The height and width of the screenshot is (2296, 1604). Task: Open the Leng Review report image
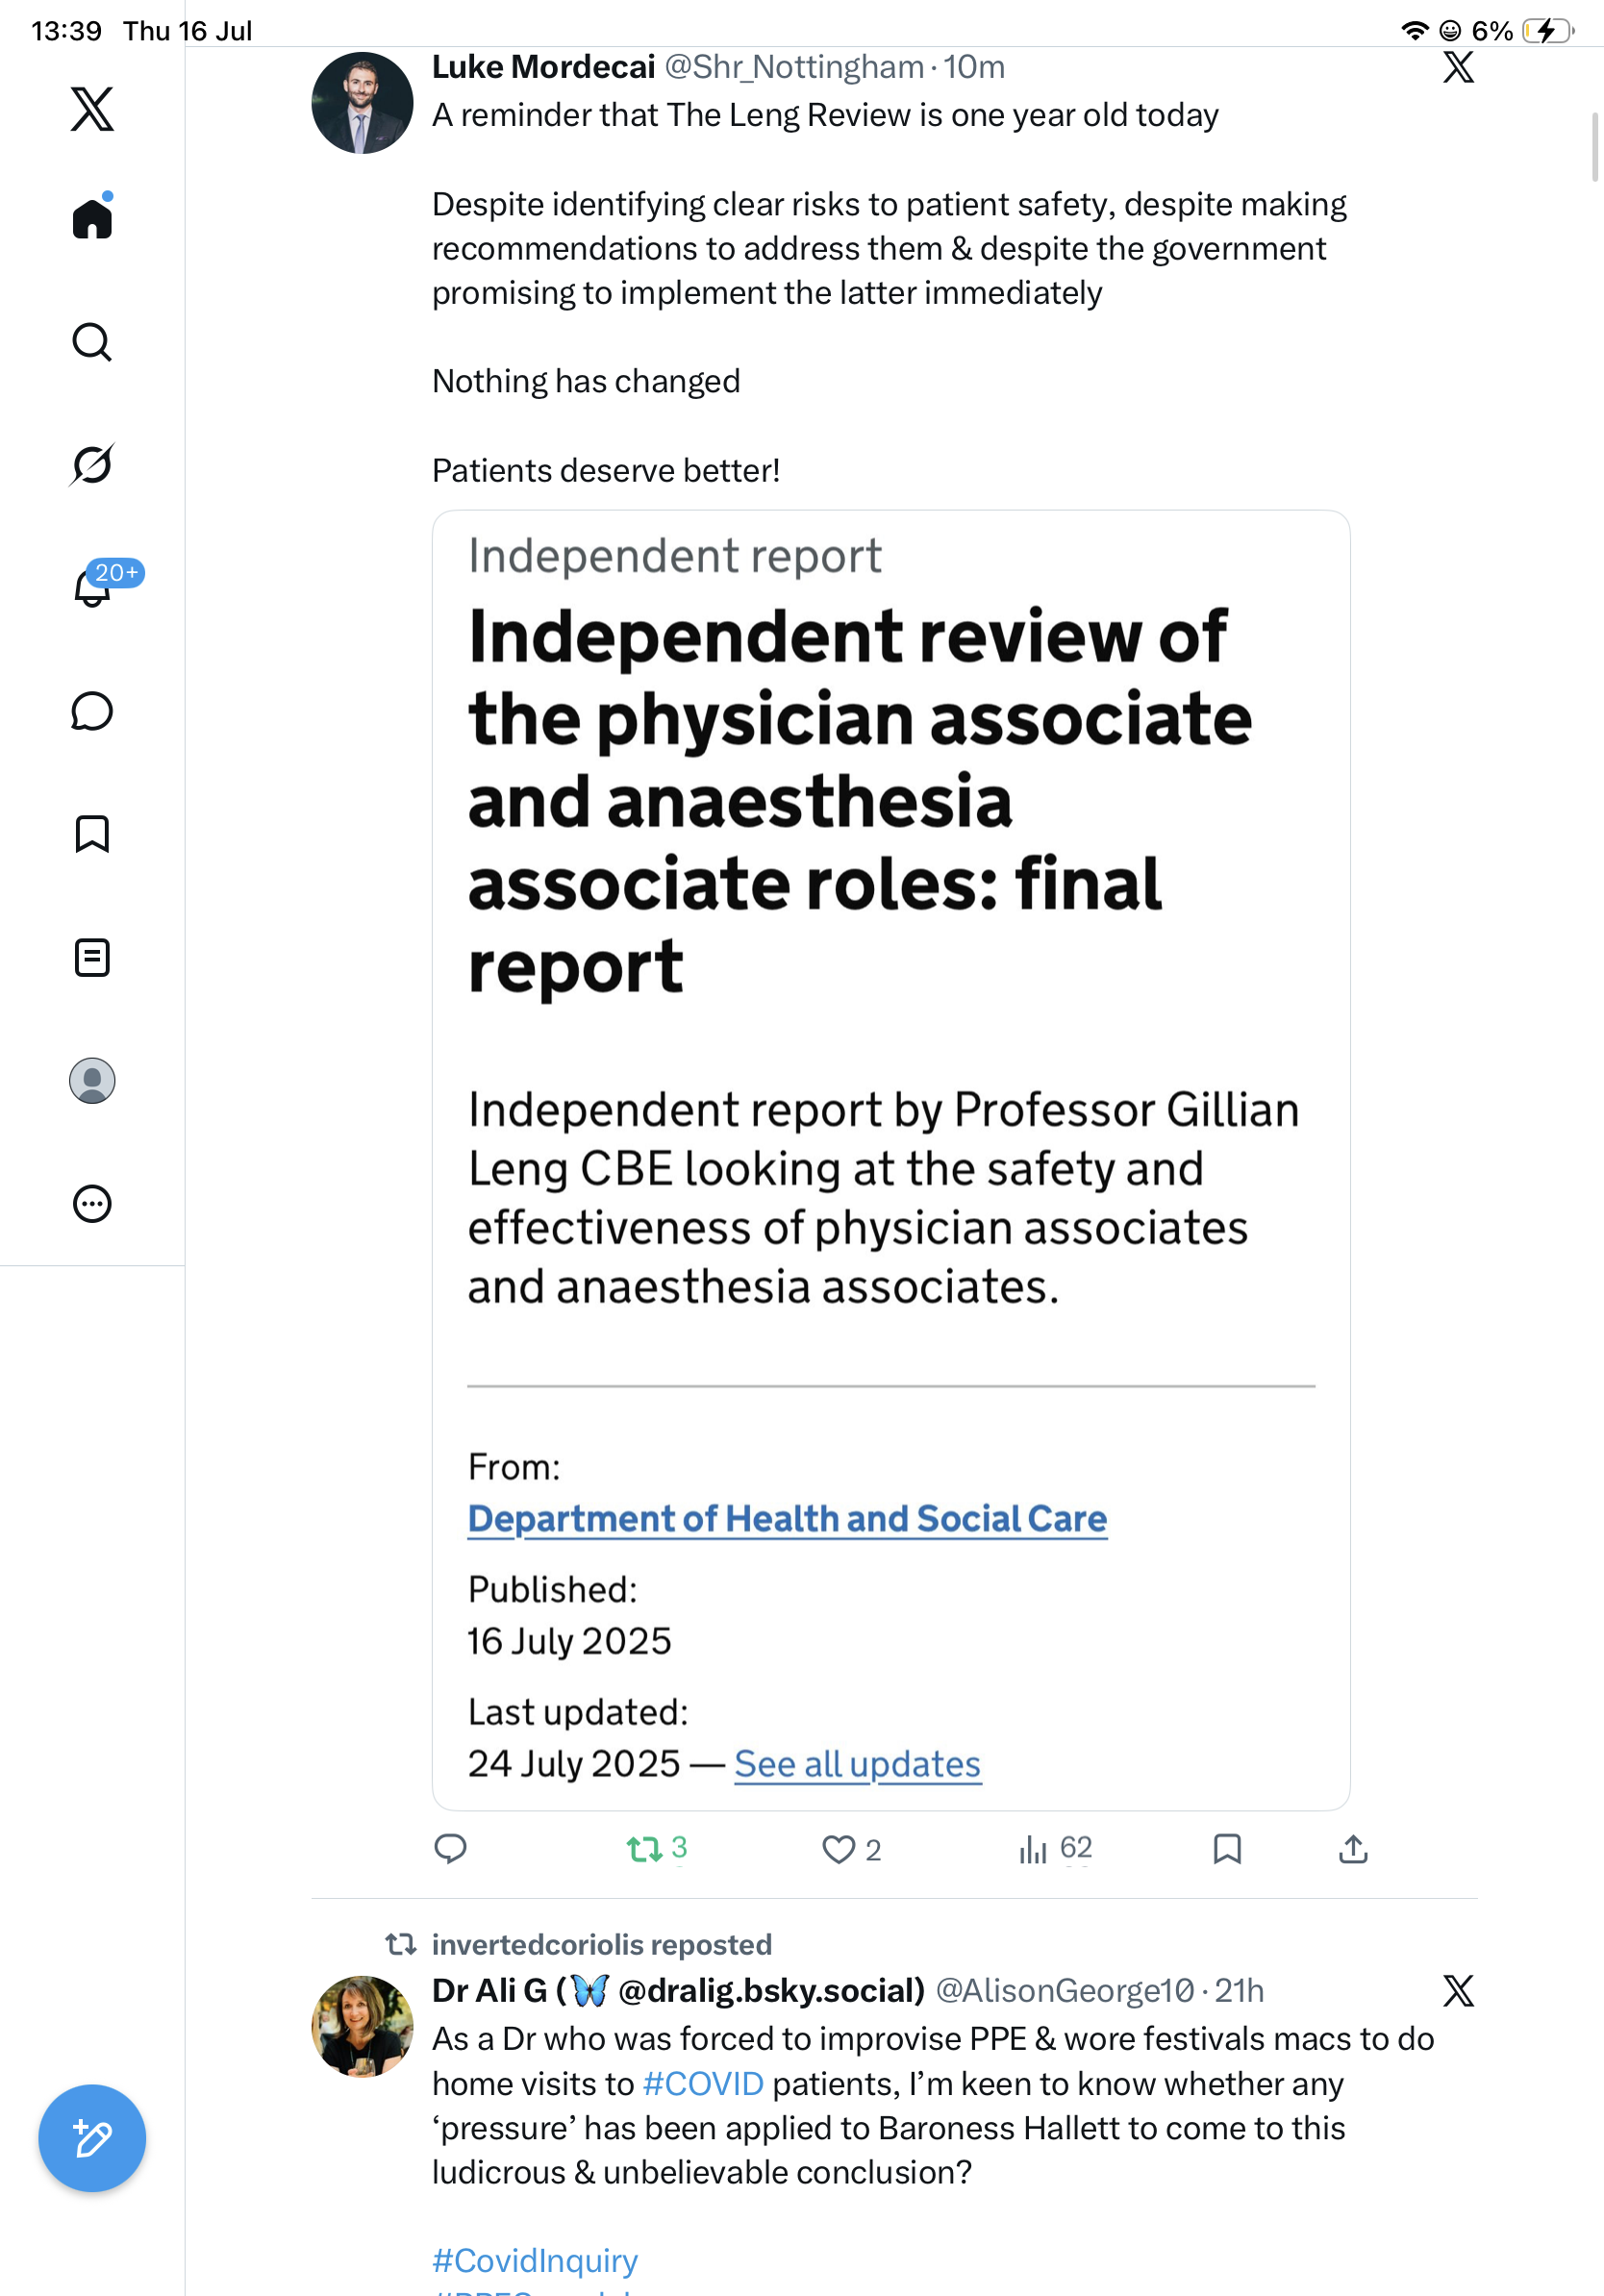891,1160
